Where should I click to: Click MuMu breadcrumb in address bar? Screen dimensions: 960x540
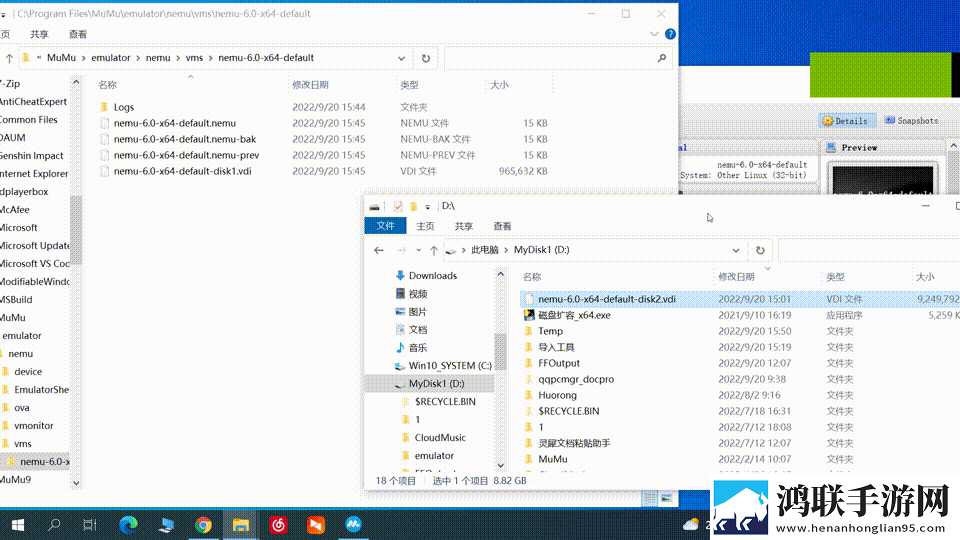pyautogui.click(x=61, y=58)
